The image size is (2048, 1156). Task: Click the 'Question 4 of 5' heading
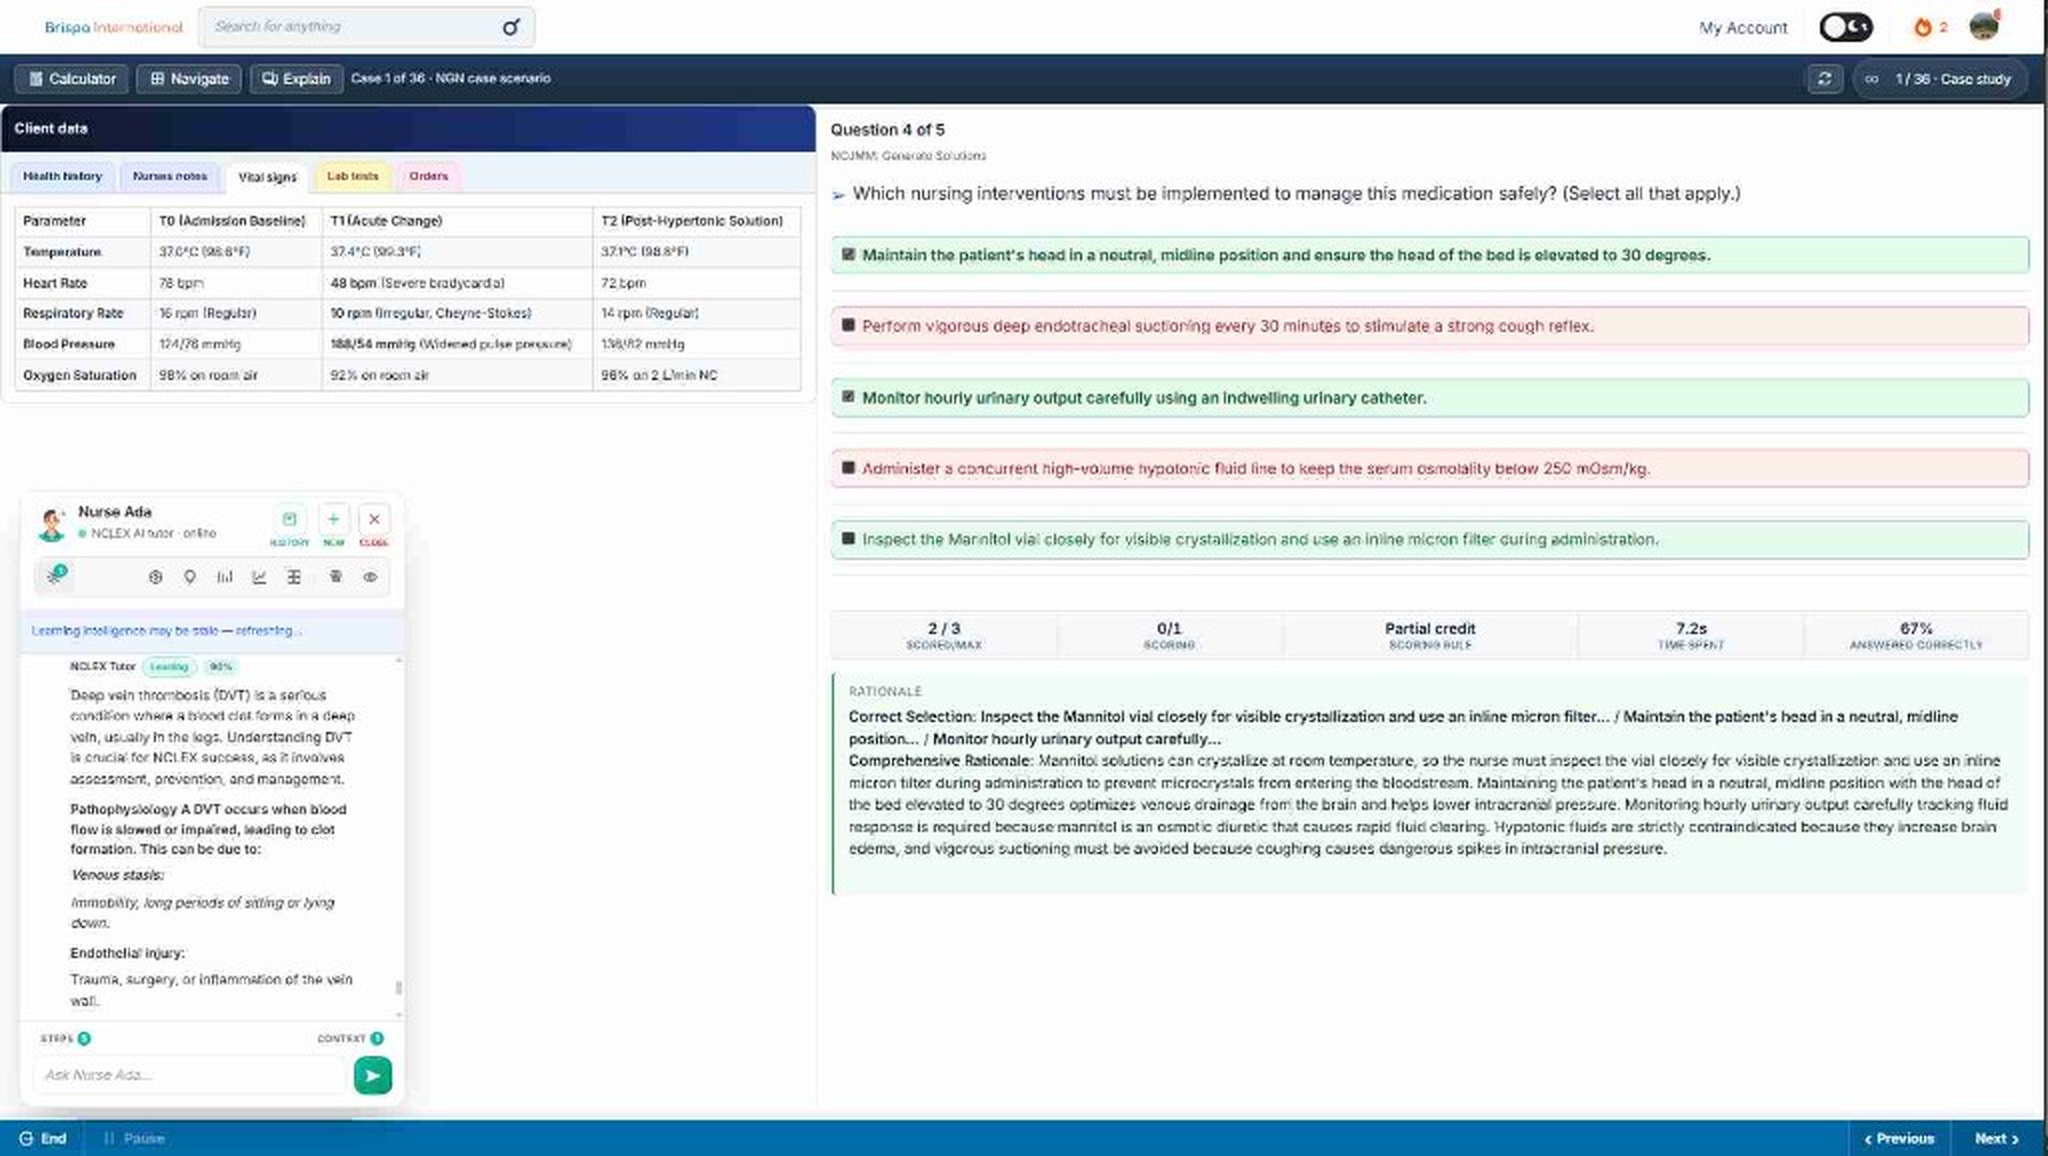click(x=887, y=130)
